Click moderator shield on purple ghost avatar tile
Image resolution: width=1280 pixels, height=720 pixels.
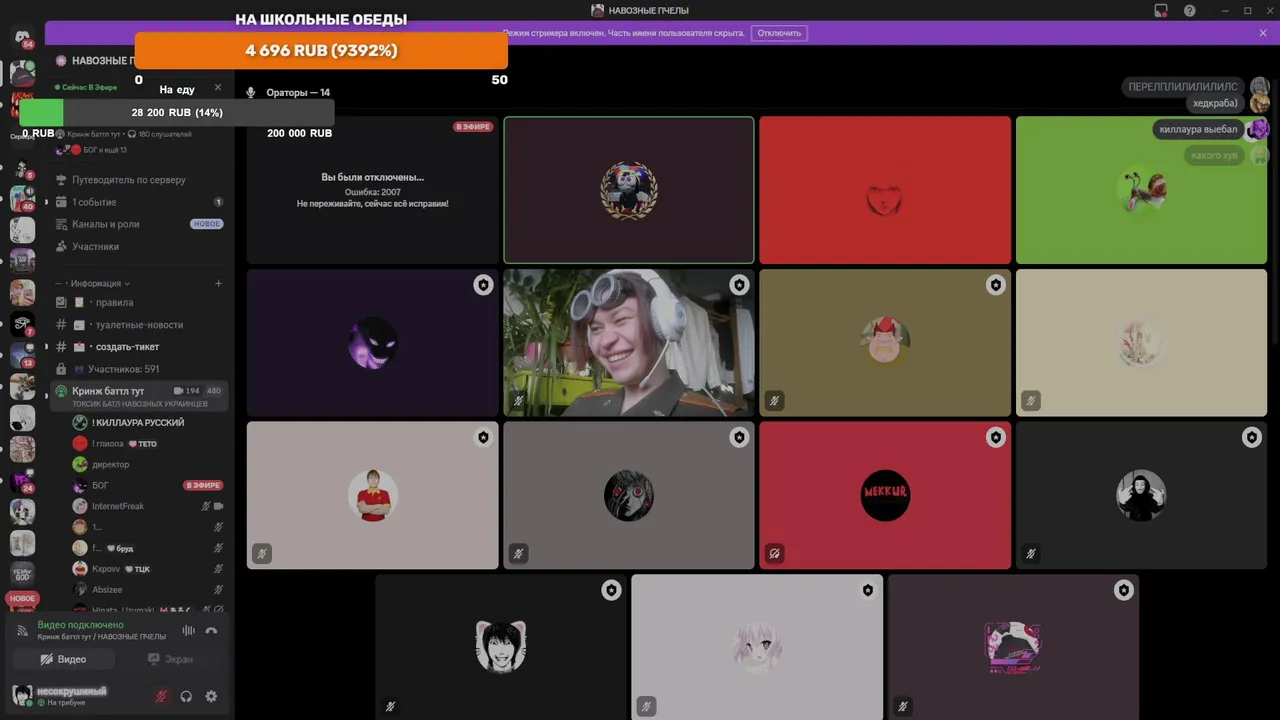click(x=483, y=285)
